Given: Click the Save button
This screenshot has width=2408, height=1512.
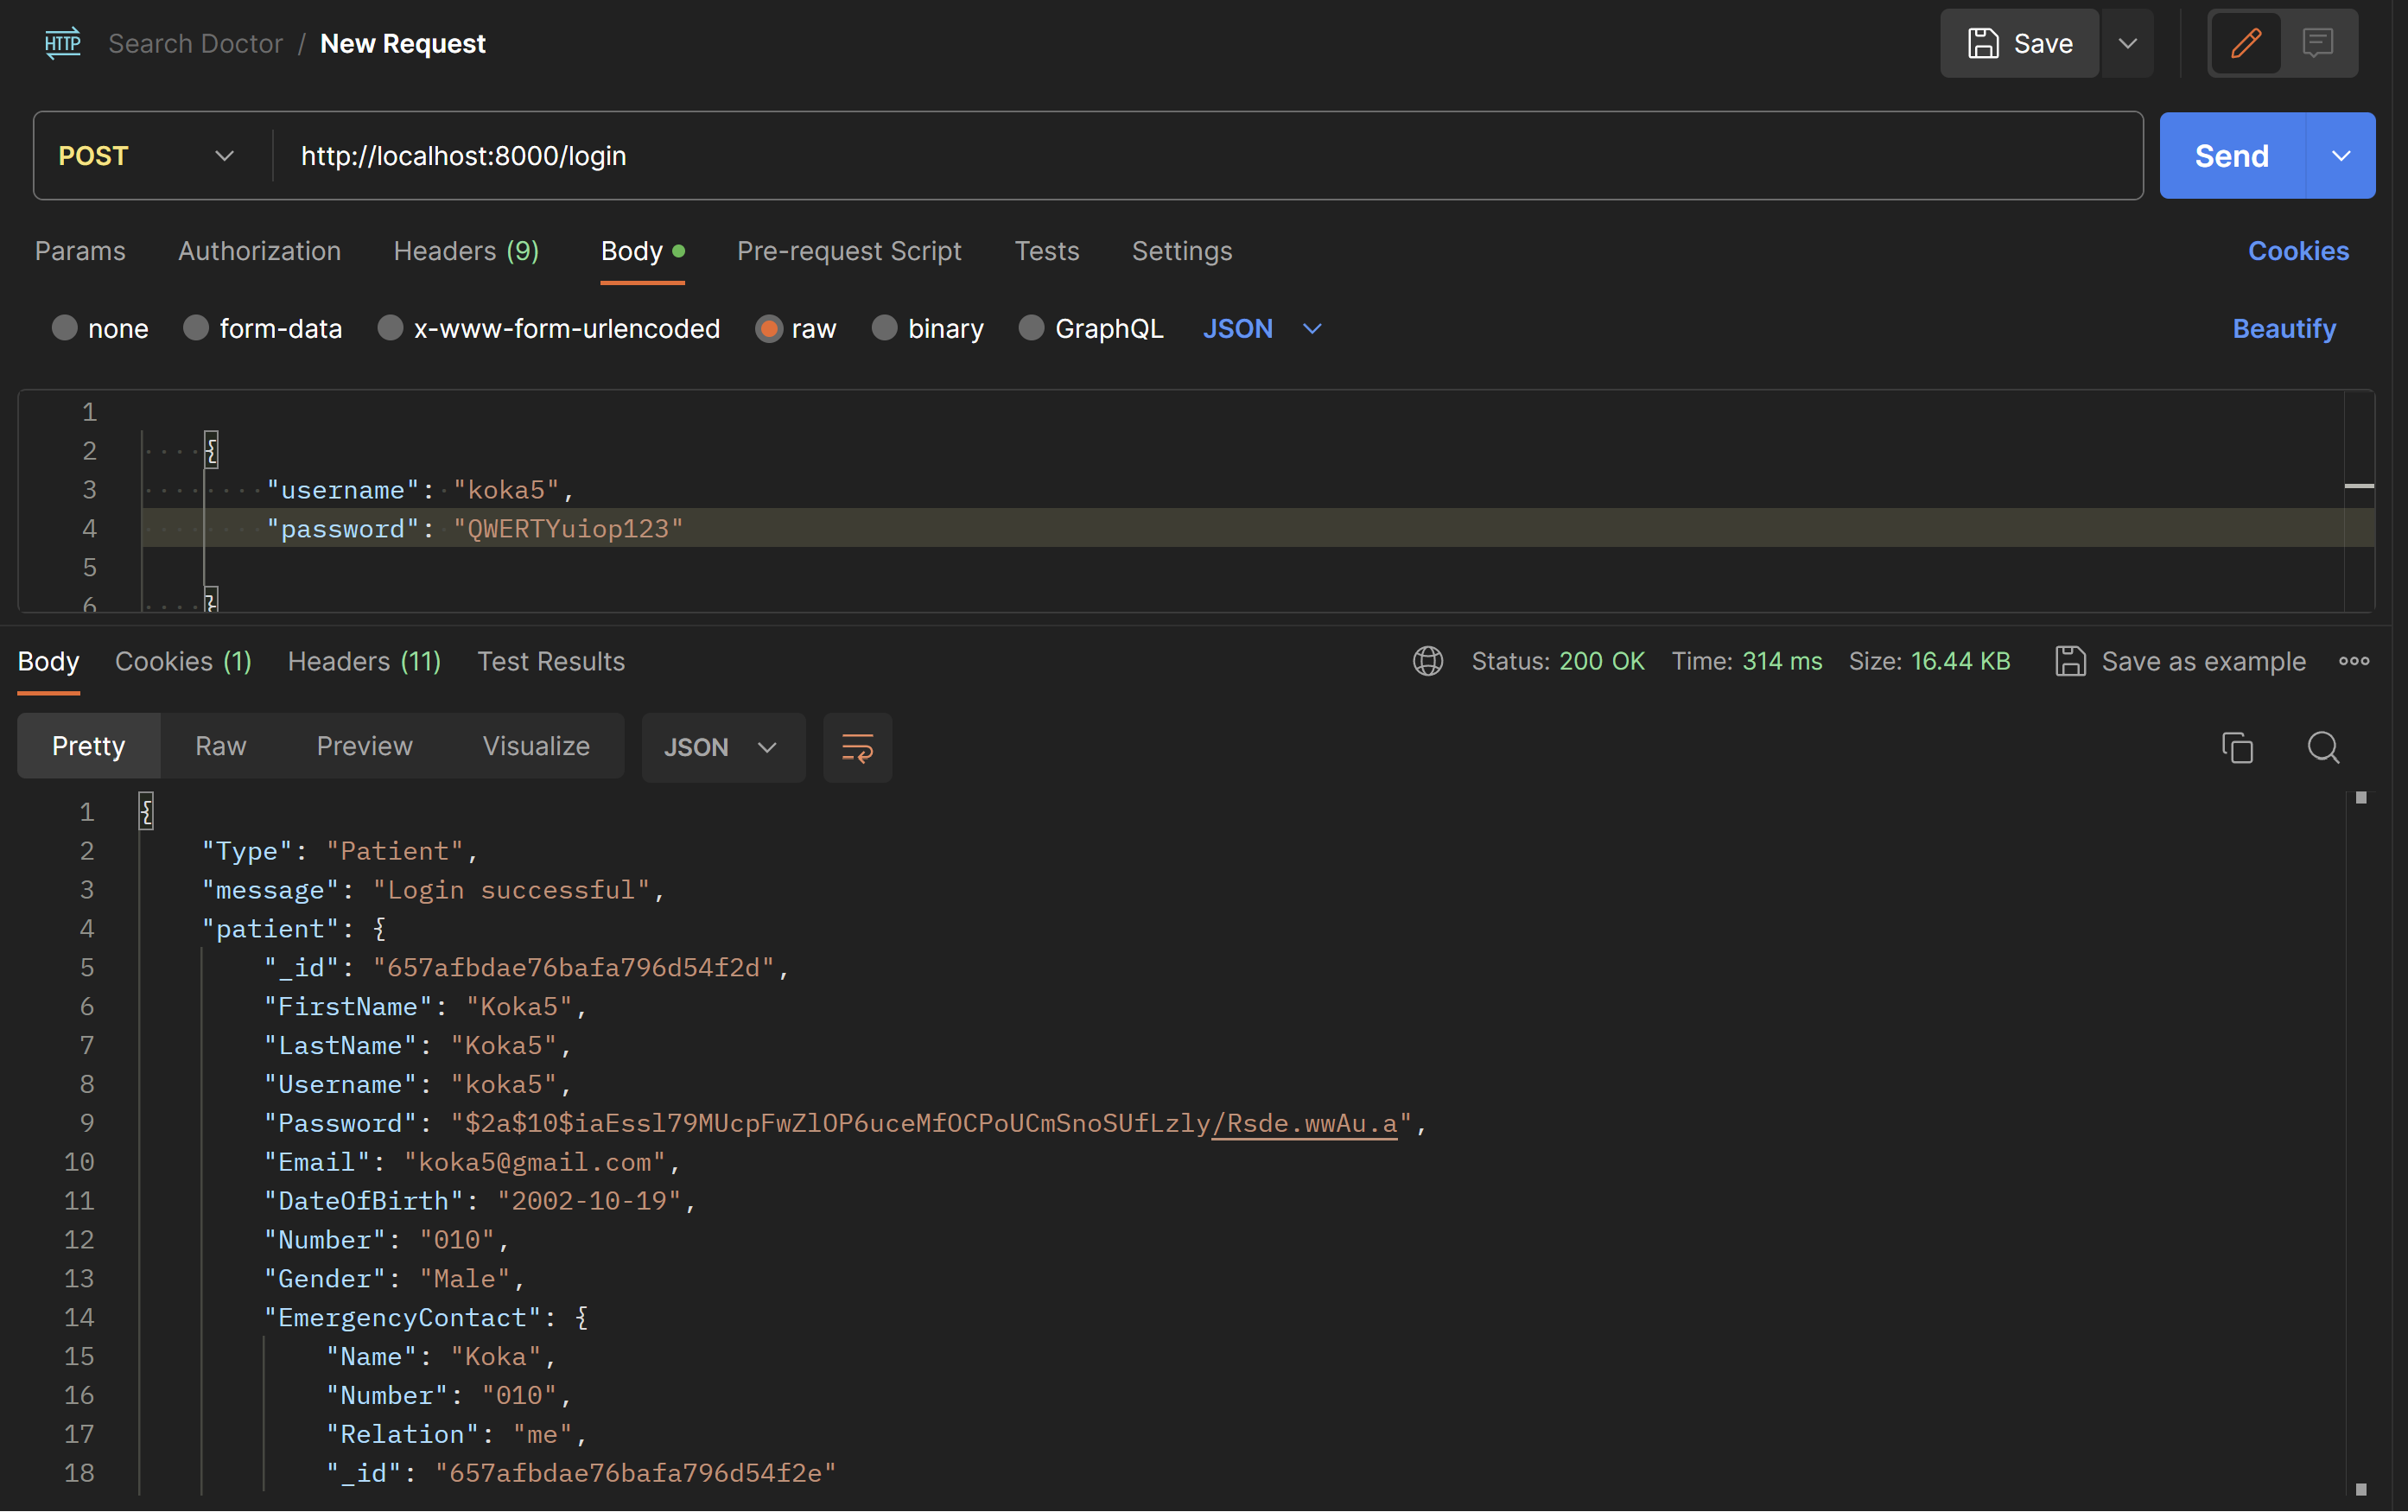Looking at the screenshot, I should coord(2020,43).
